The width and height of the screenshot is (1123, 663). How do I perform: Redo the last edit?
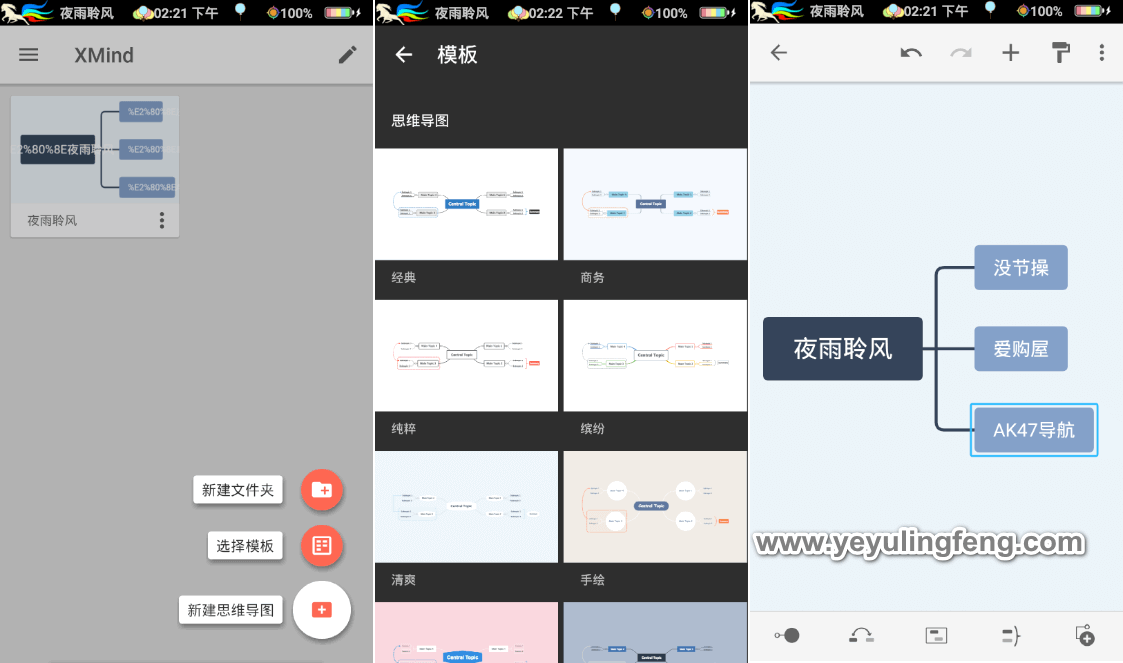961,52
